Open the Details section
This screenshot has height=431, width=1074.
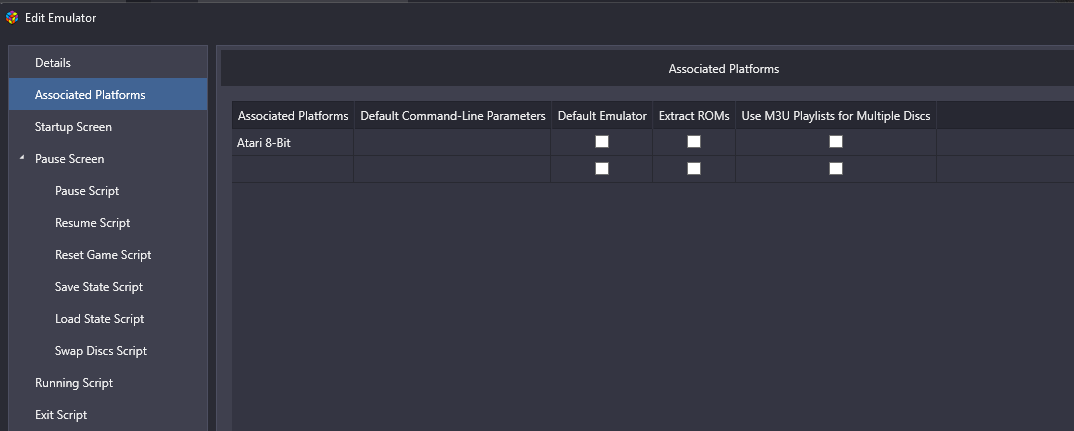tap(108, 62)
